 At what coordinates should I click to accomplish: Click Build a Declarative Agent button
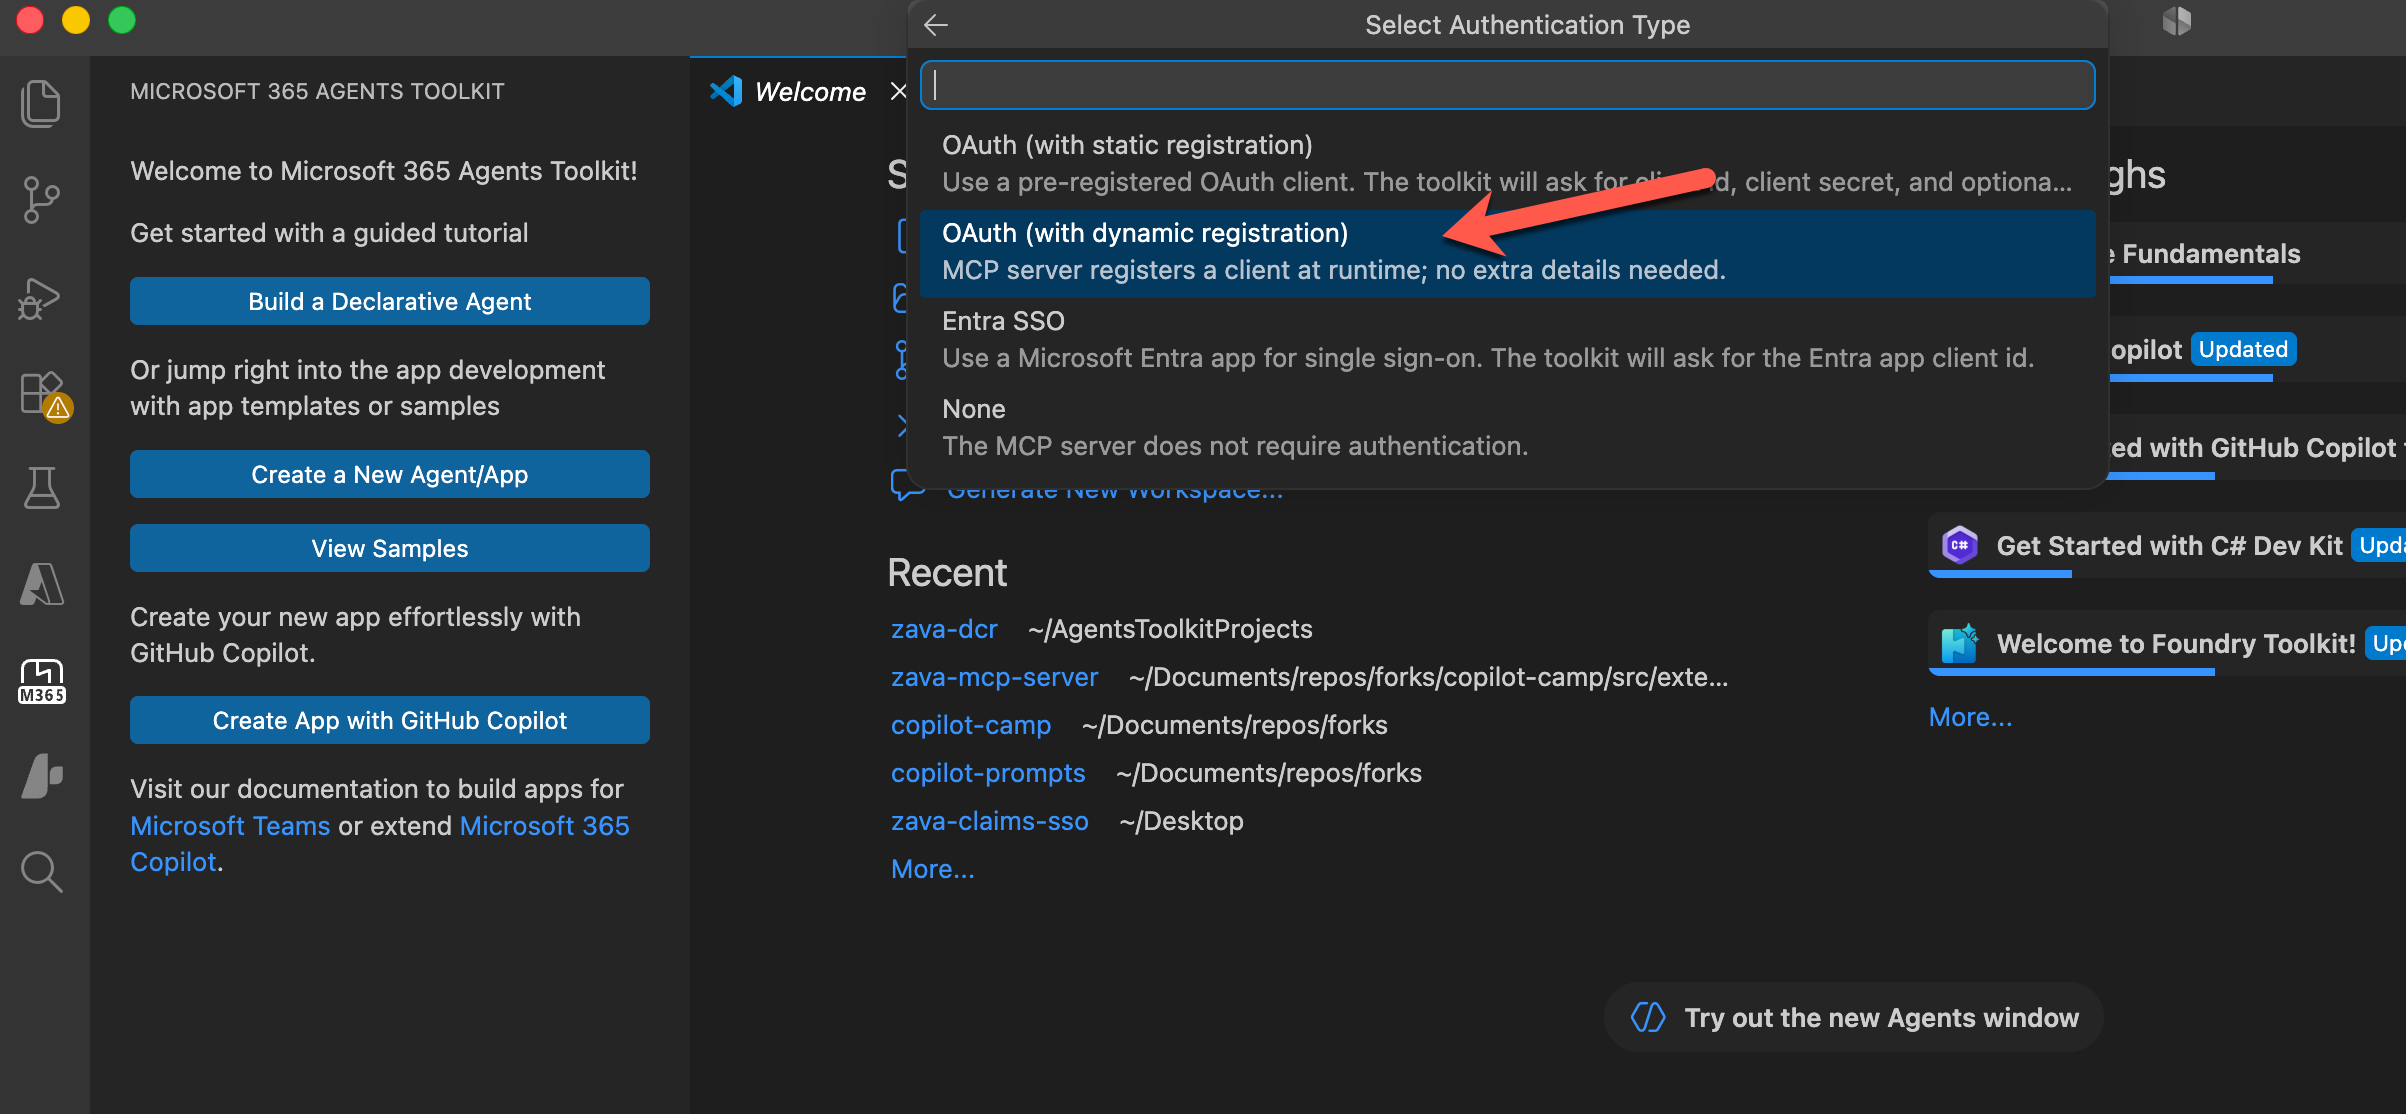[390, 301]
